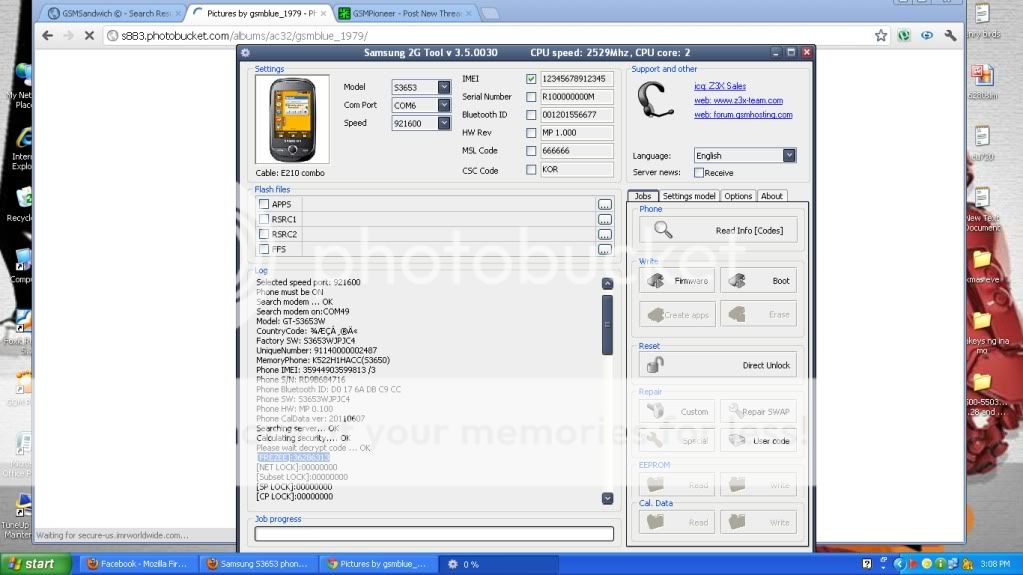
Task: Click the Read Info [Codes] magnifier button
Action: [x=718, y=230]
